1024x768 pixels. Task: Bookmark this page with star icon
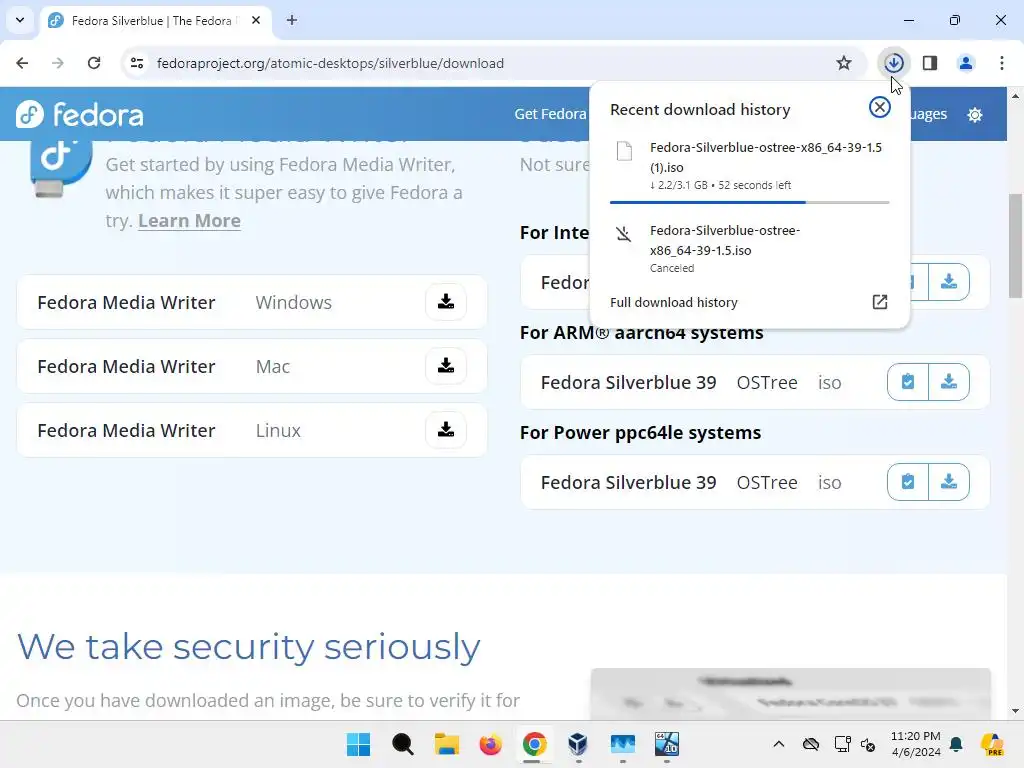point(844,63)
